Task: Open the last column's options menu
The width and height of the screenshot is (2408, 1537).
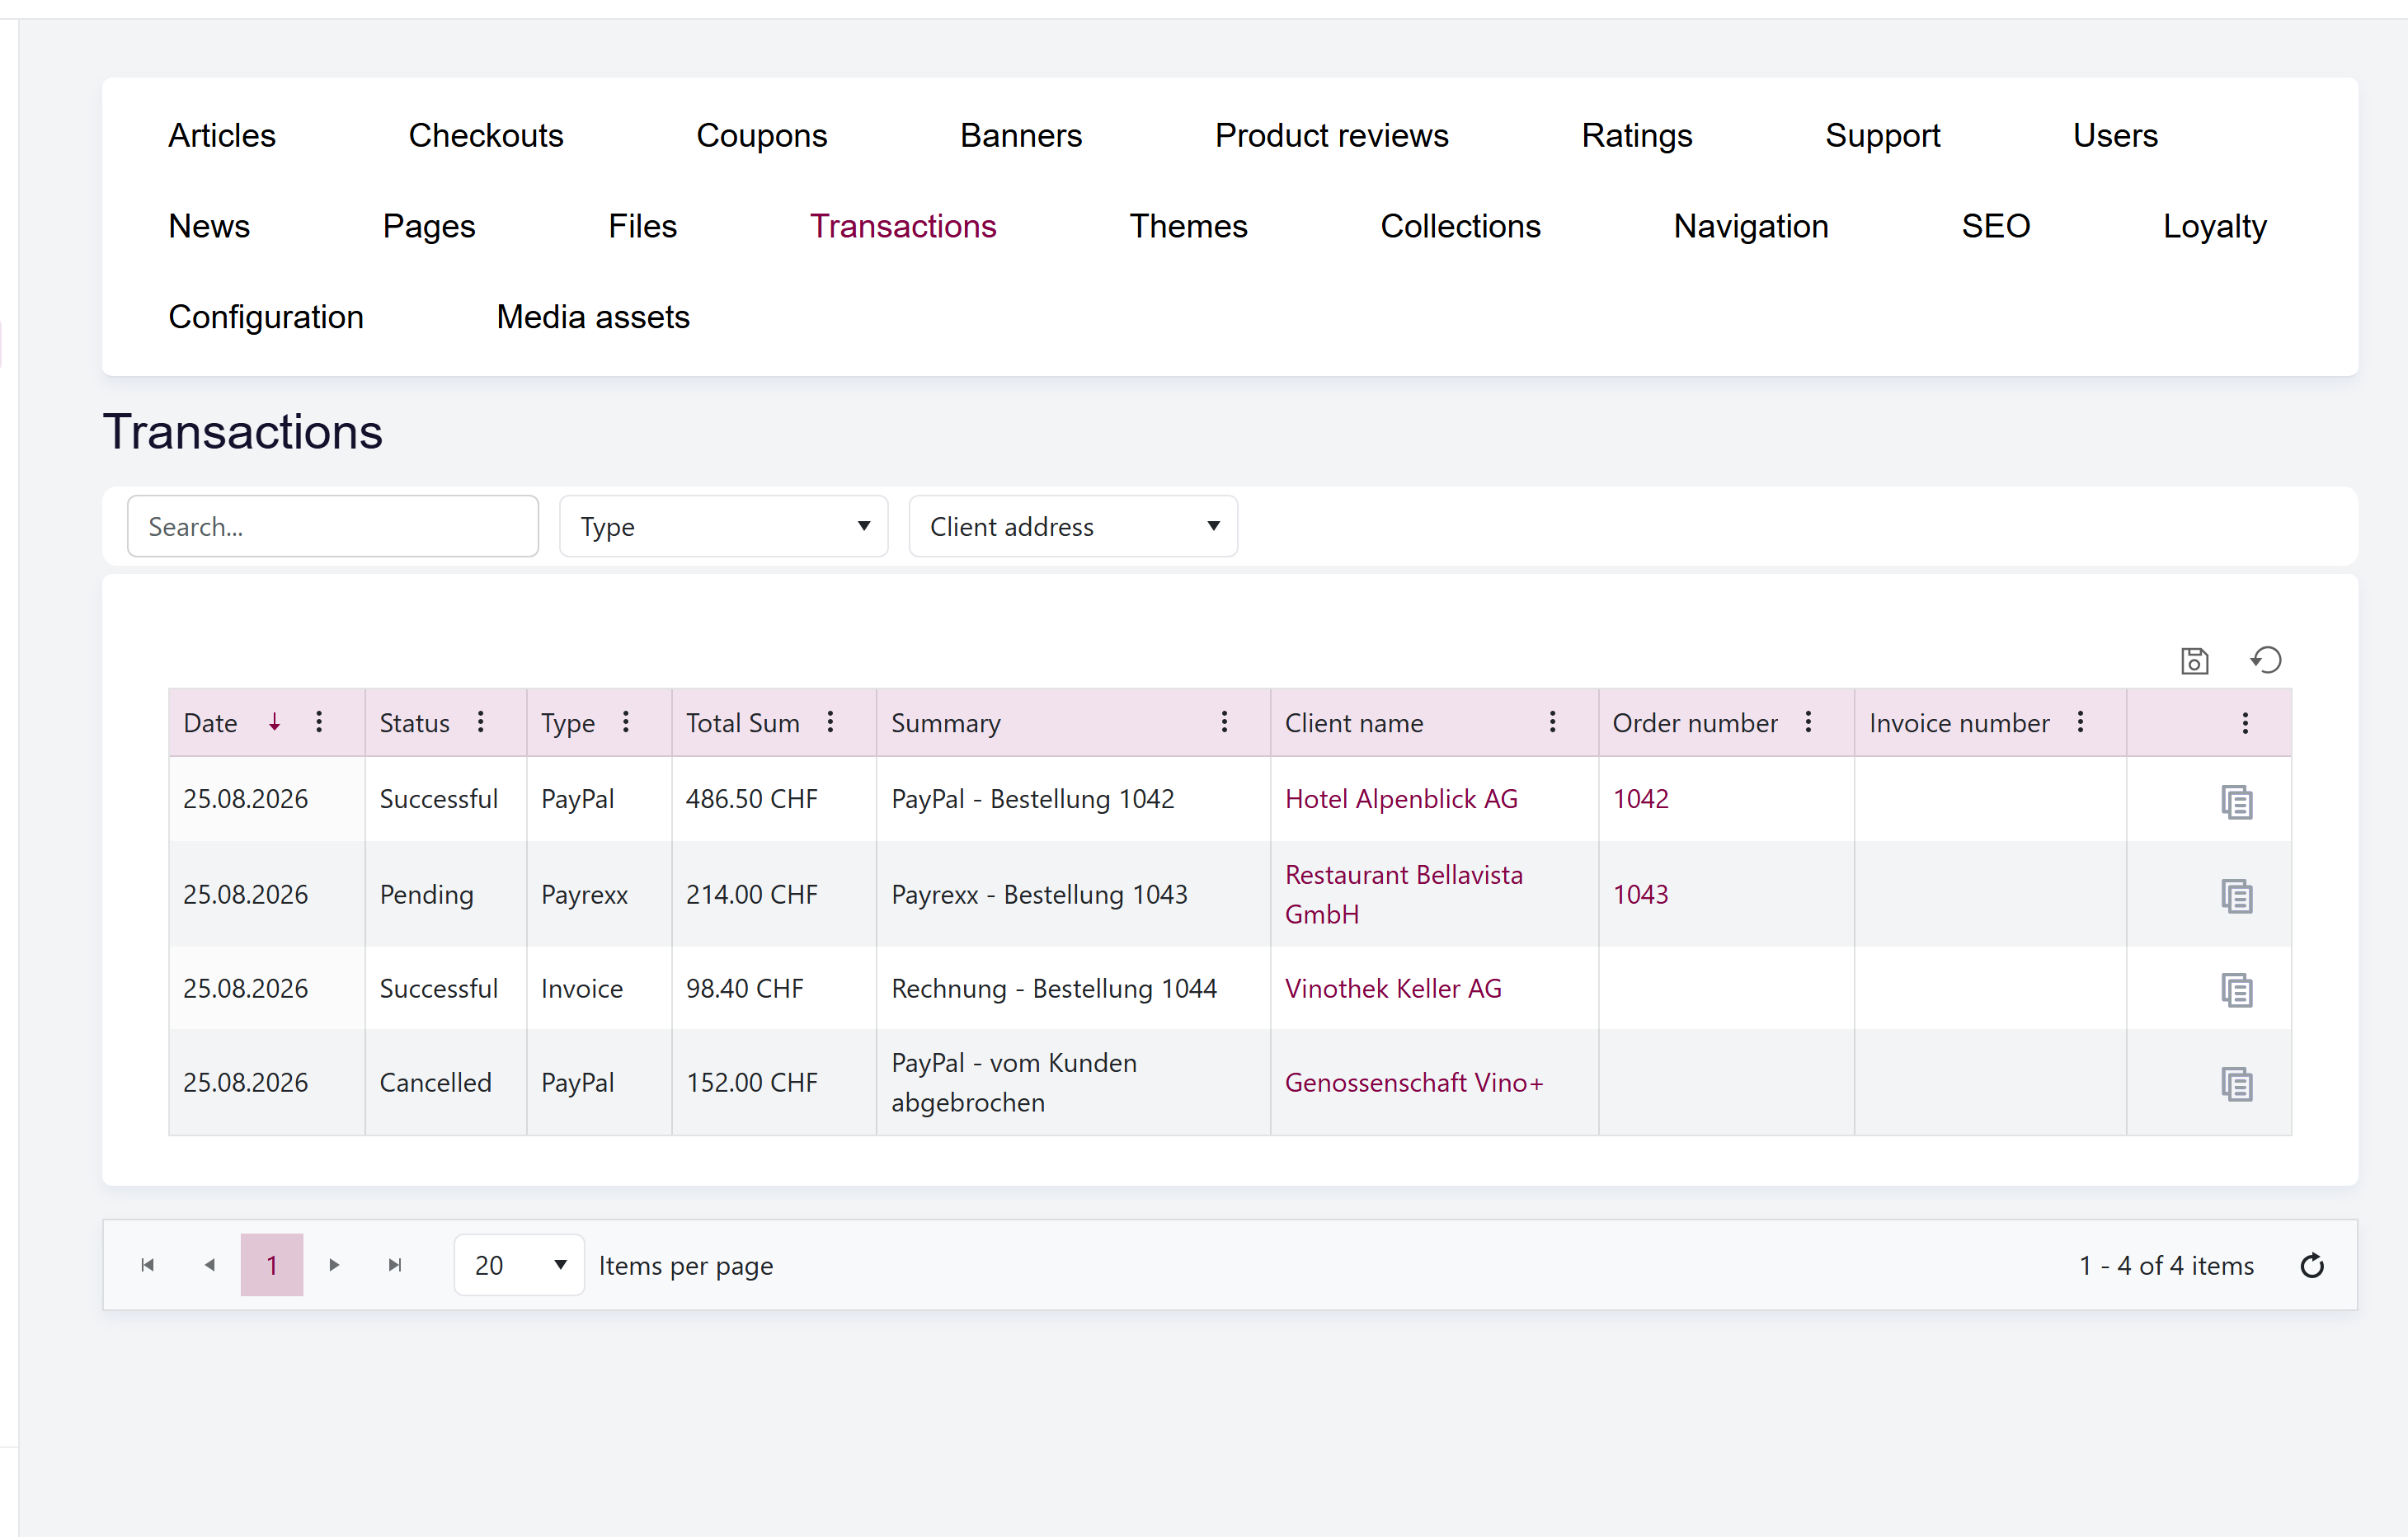Action: point(2246,722)
